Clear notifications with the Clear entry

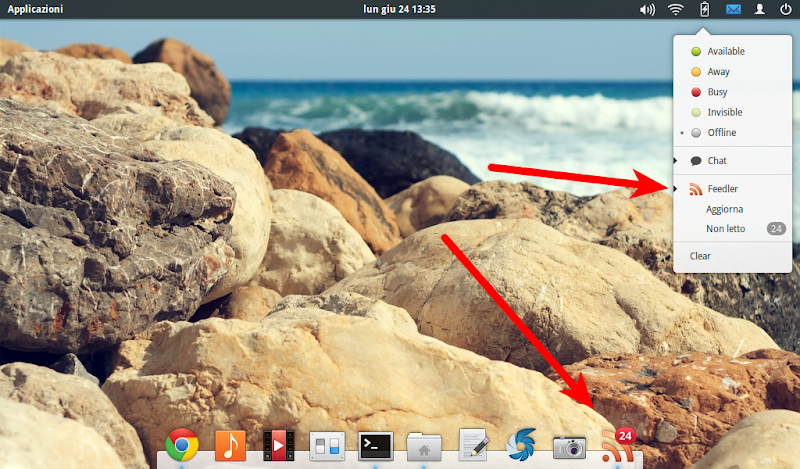(733, 256)
